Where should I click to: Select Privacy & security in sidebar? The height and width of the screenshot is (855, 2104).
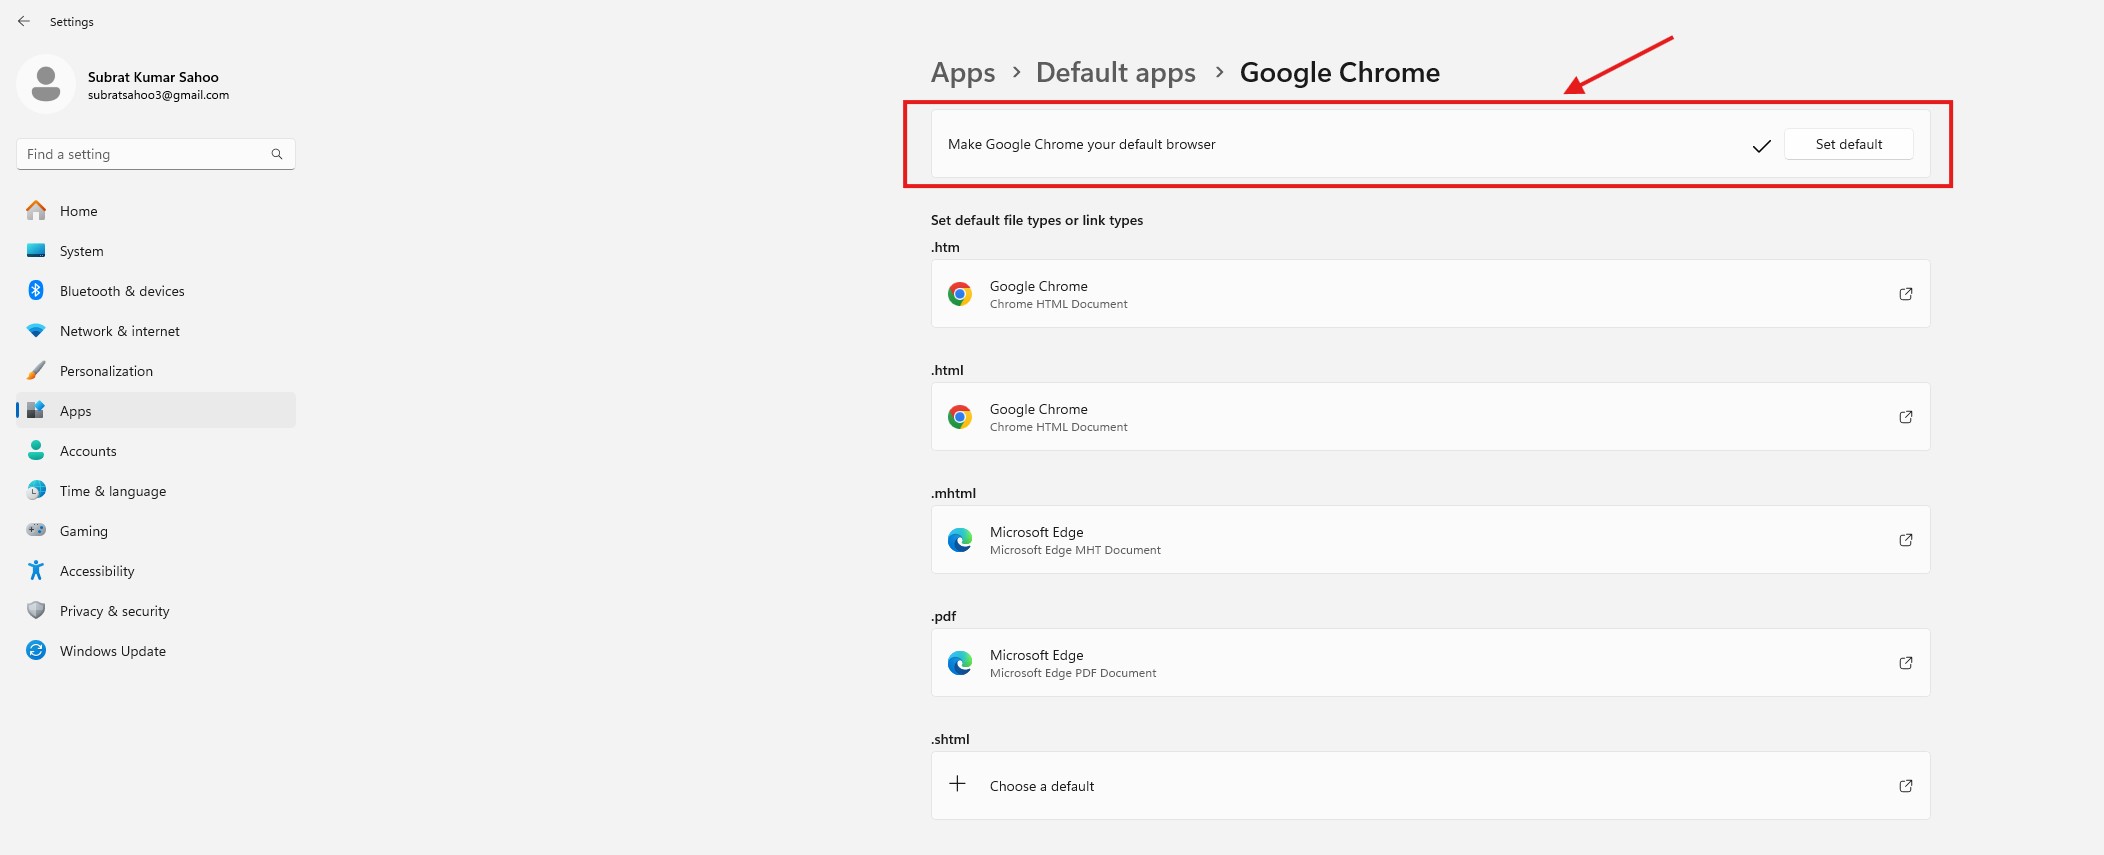(x=114, y=611)
